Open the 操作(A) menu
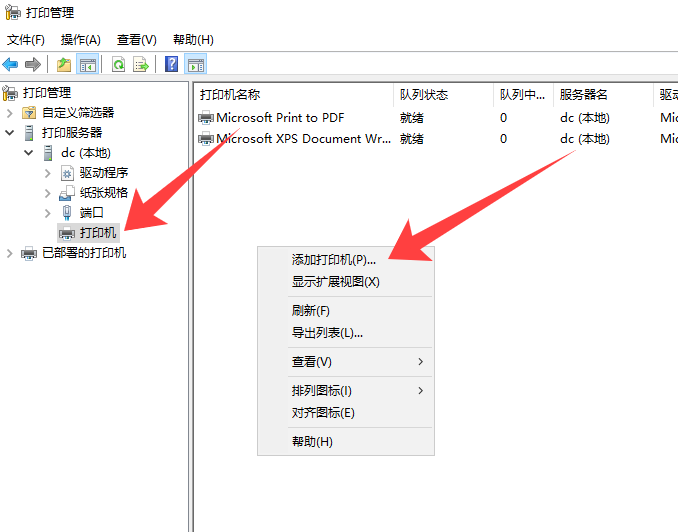Screen dimensions: 678x532 click(x=80, y=40)
